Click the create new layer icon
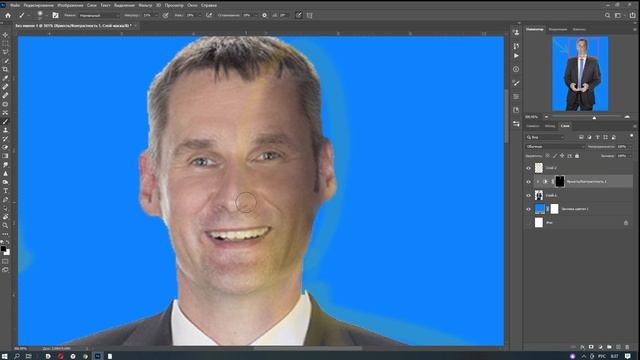This screenshot has height=360, width=640. coord(618,347)
